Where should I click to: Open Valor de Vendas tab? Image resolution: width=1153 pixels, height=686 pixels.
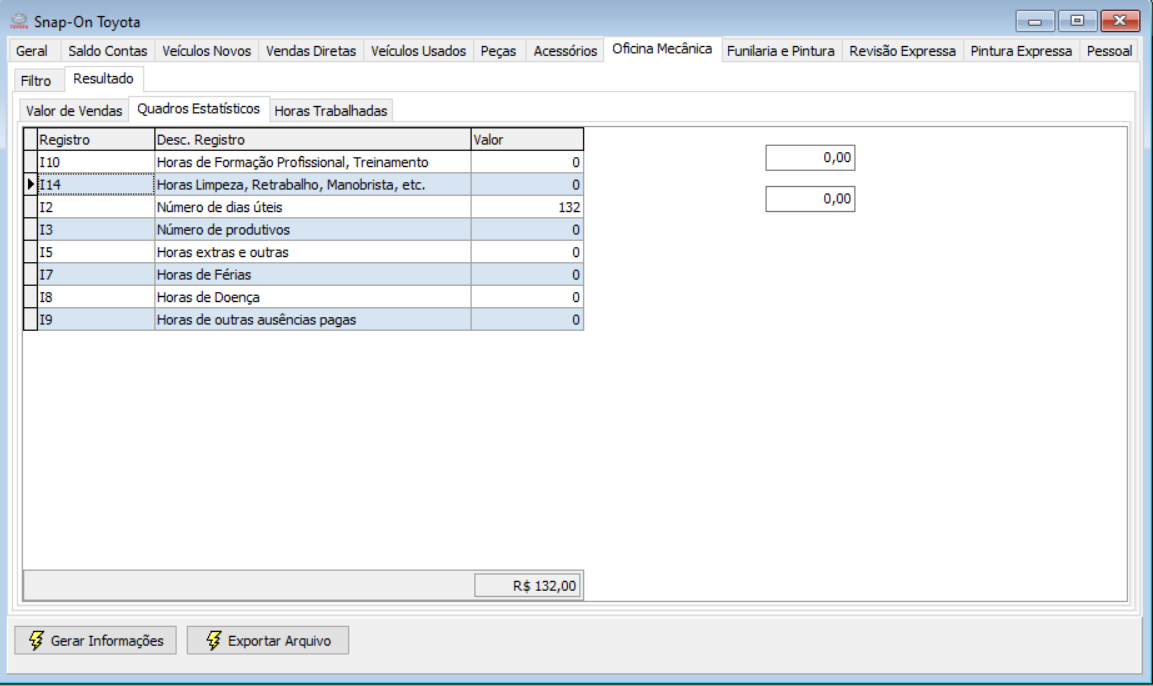click(x=74, y=111)
